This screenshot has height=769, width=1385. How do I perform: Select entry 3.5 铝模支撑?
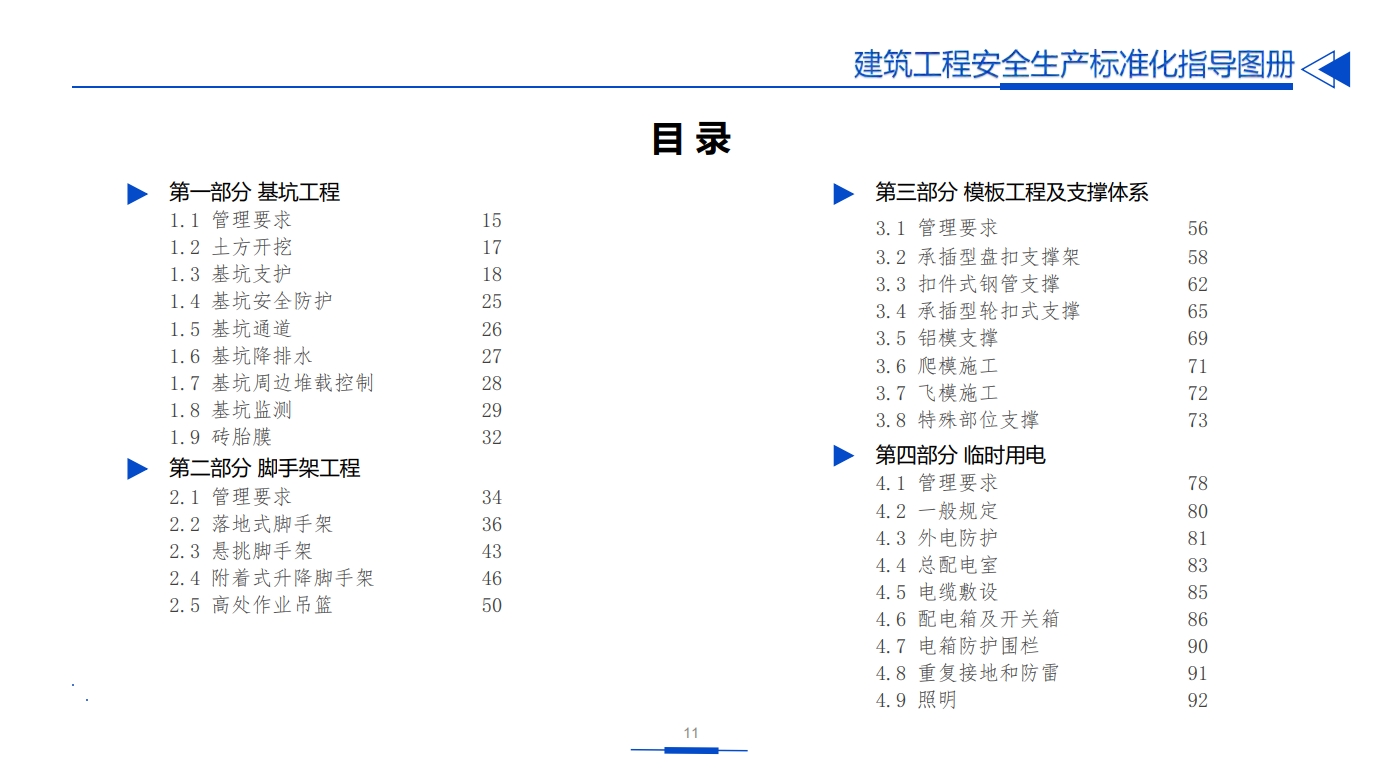(937, 338)
